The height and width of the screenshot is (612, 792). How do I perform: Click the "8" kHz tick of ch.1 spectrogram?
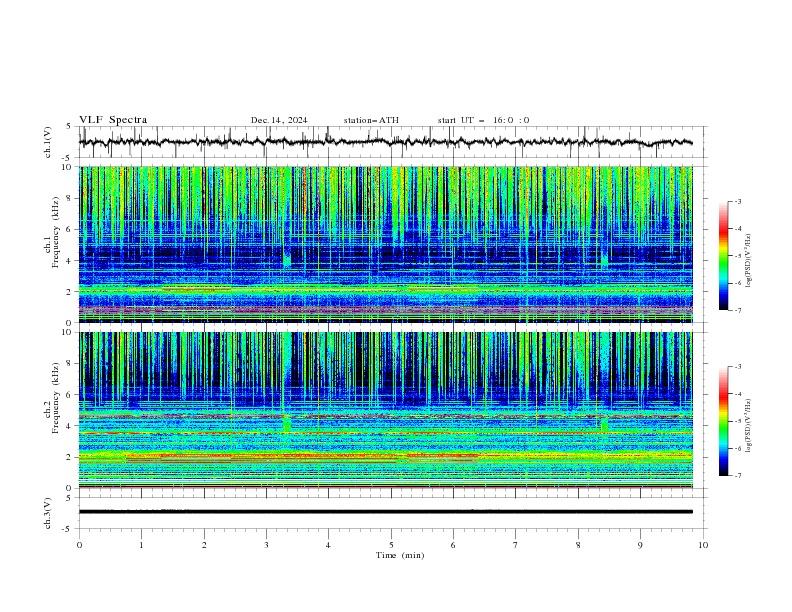tap(70, 198)
